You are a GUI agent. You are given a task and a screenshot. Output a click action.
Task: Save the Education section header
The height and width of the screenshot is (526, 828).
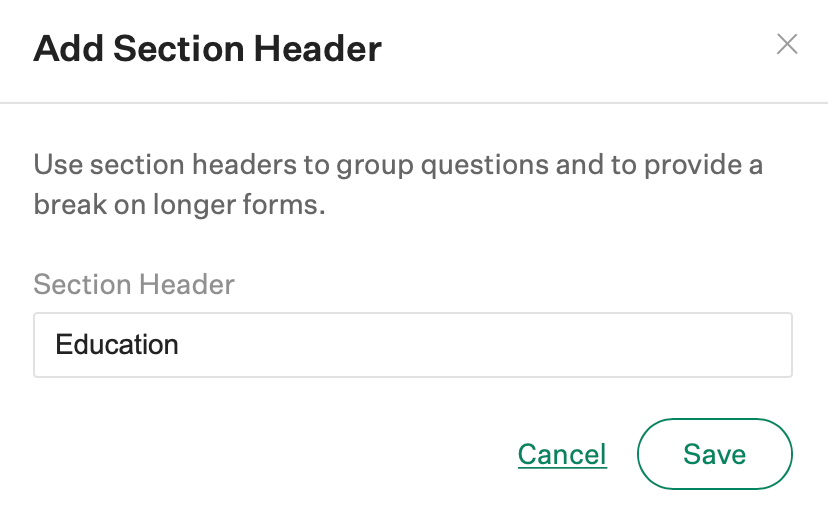[714, 454]
